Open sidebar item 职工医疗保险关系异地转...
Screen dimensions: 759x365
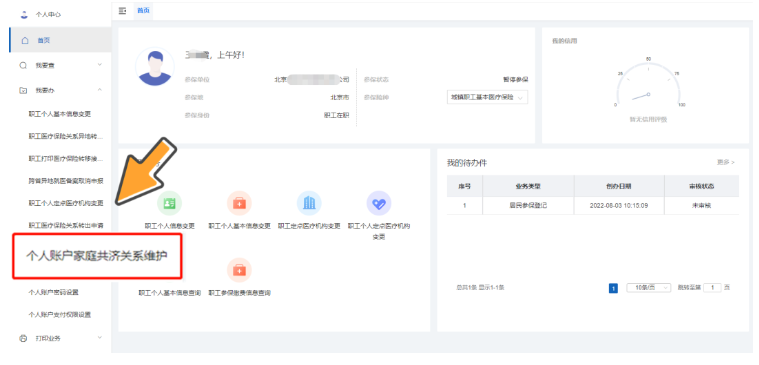pyautogui.click(x=66, y=137)
